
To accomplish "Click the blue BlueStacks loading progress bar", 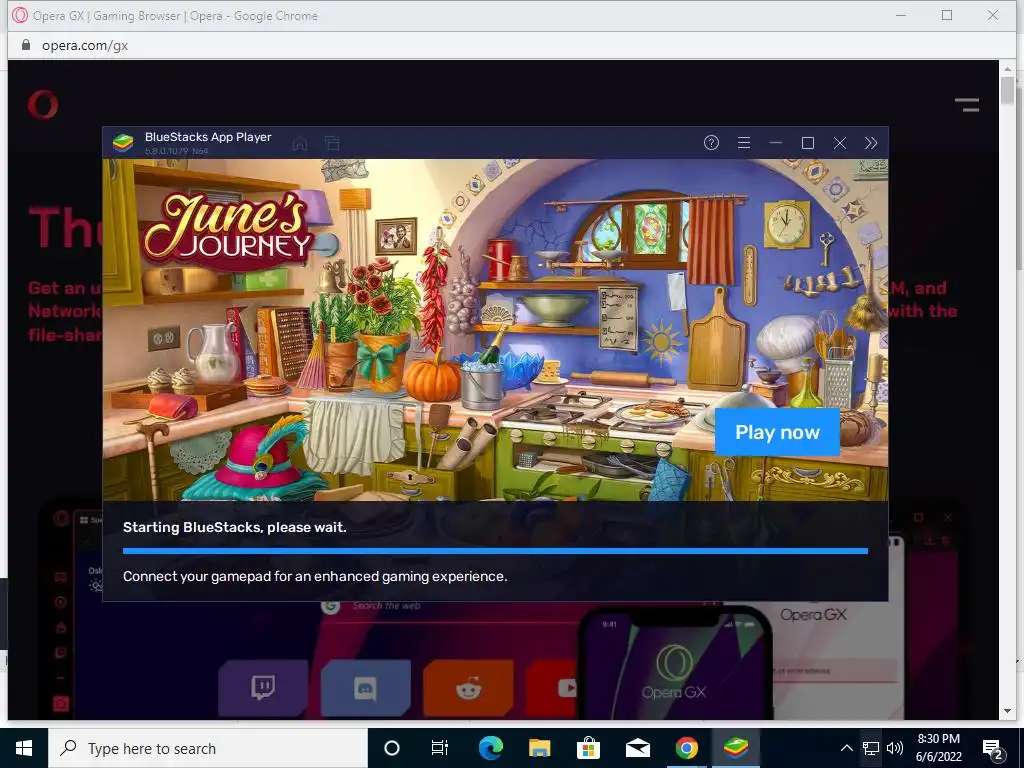I will 495,551.
